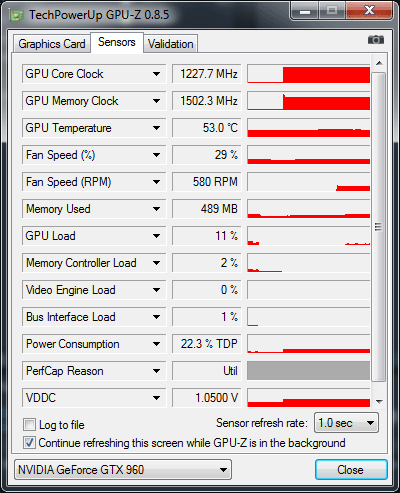The image size is (400, 493).
Task: Click the PerfCap Reason gray bar
Action: pyautogui.click(x=309, y=371)
